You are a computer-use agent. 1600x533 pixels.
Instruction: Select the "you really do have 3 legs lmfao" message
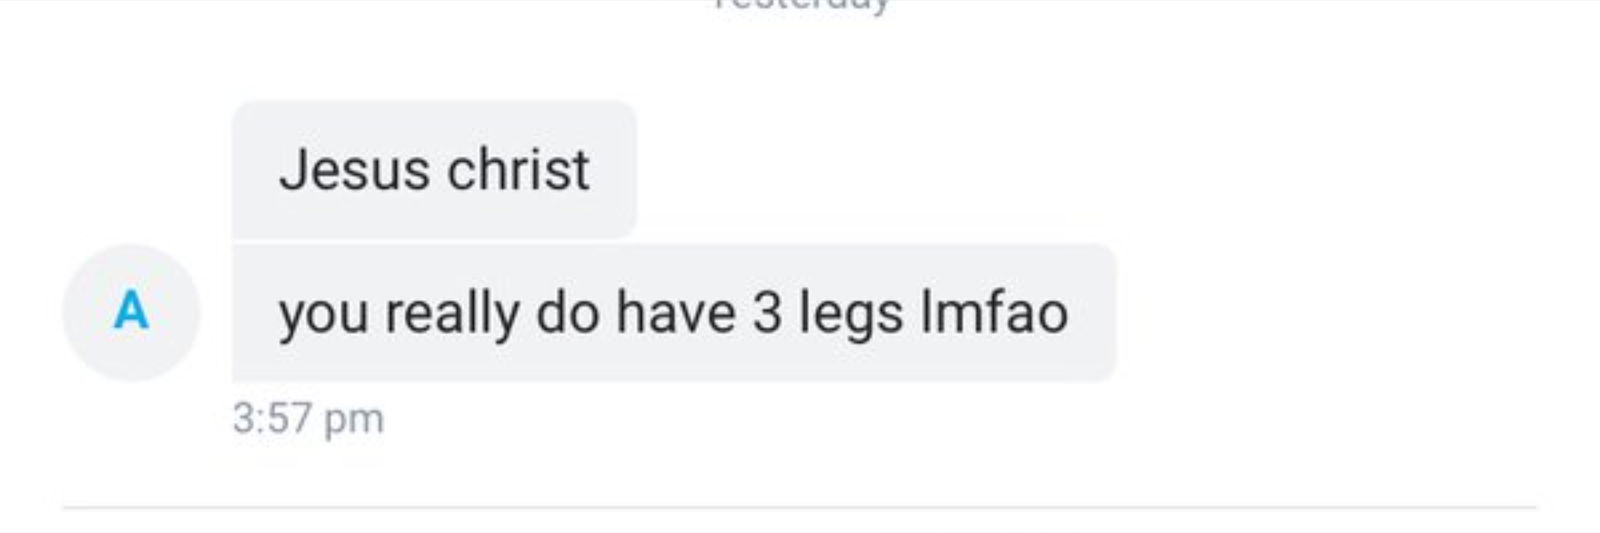pos(674,312)
